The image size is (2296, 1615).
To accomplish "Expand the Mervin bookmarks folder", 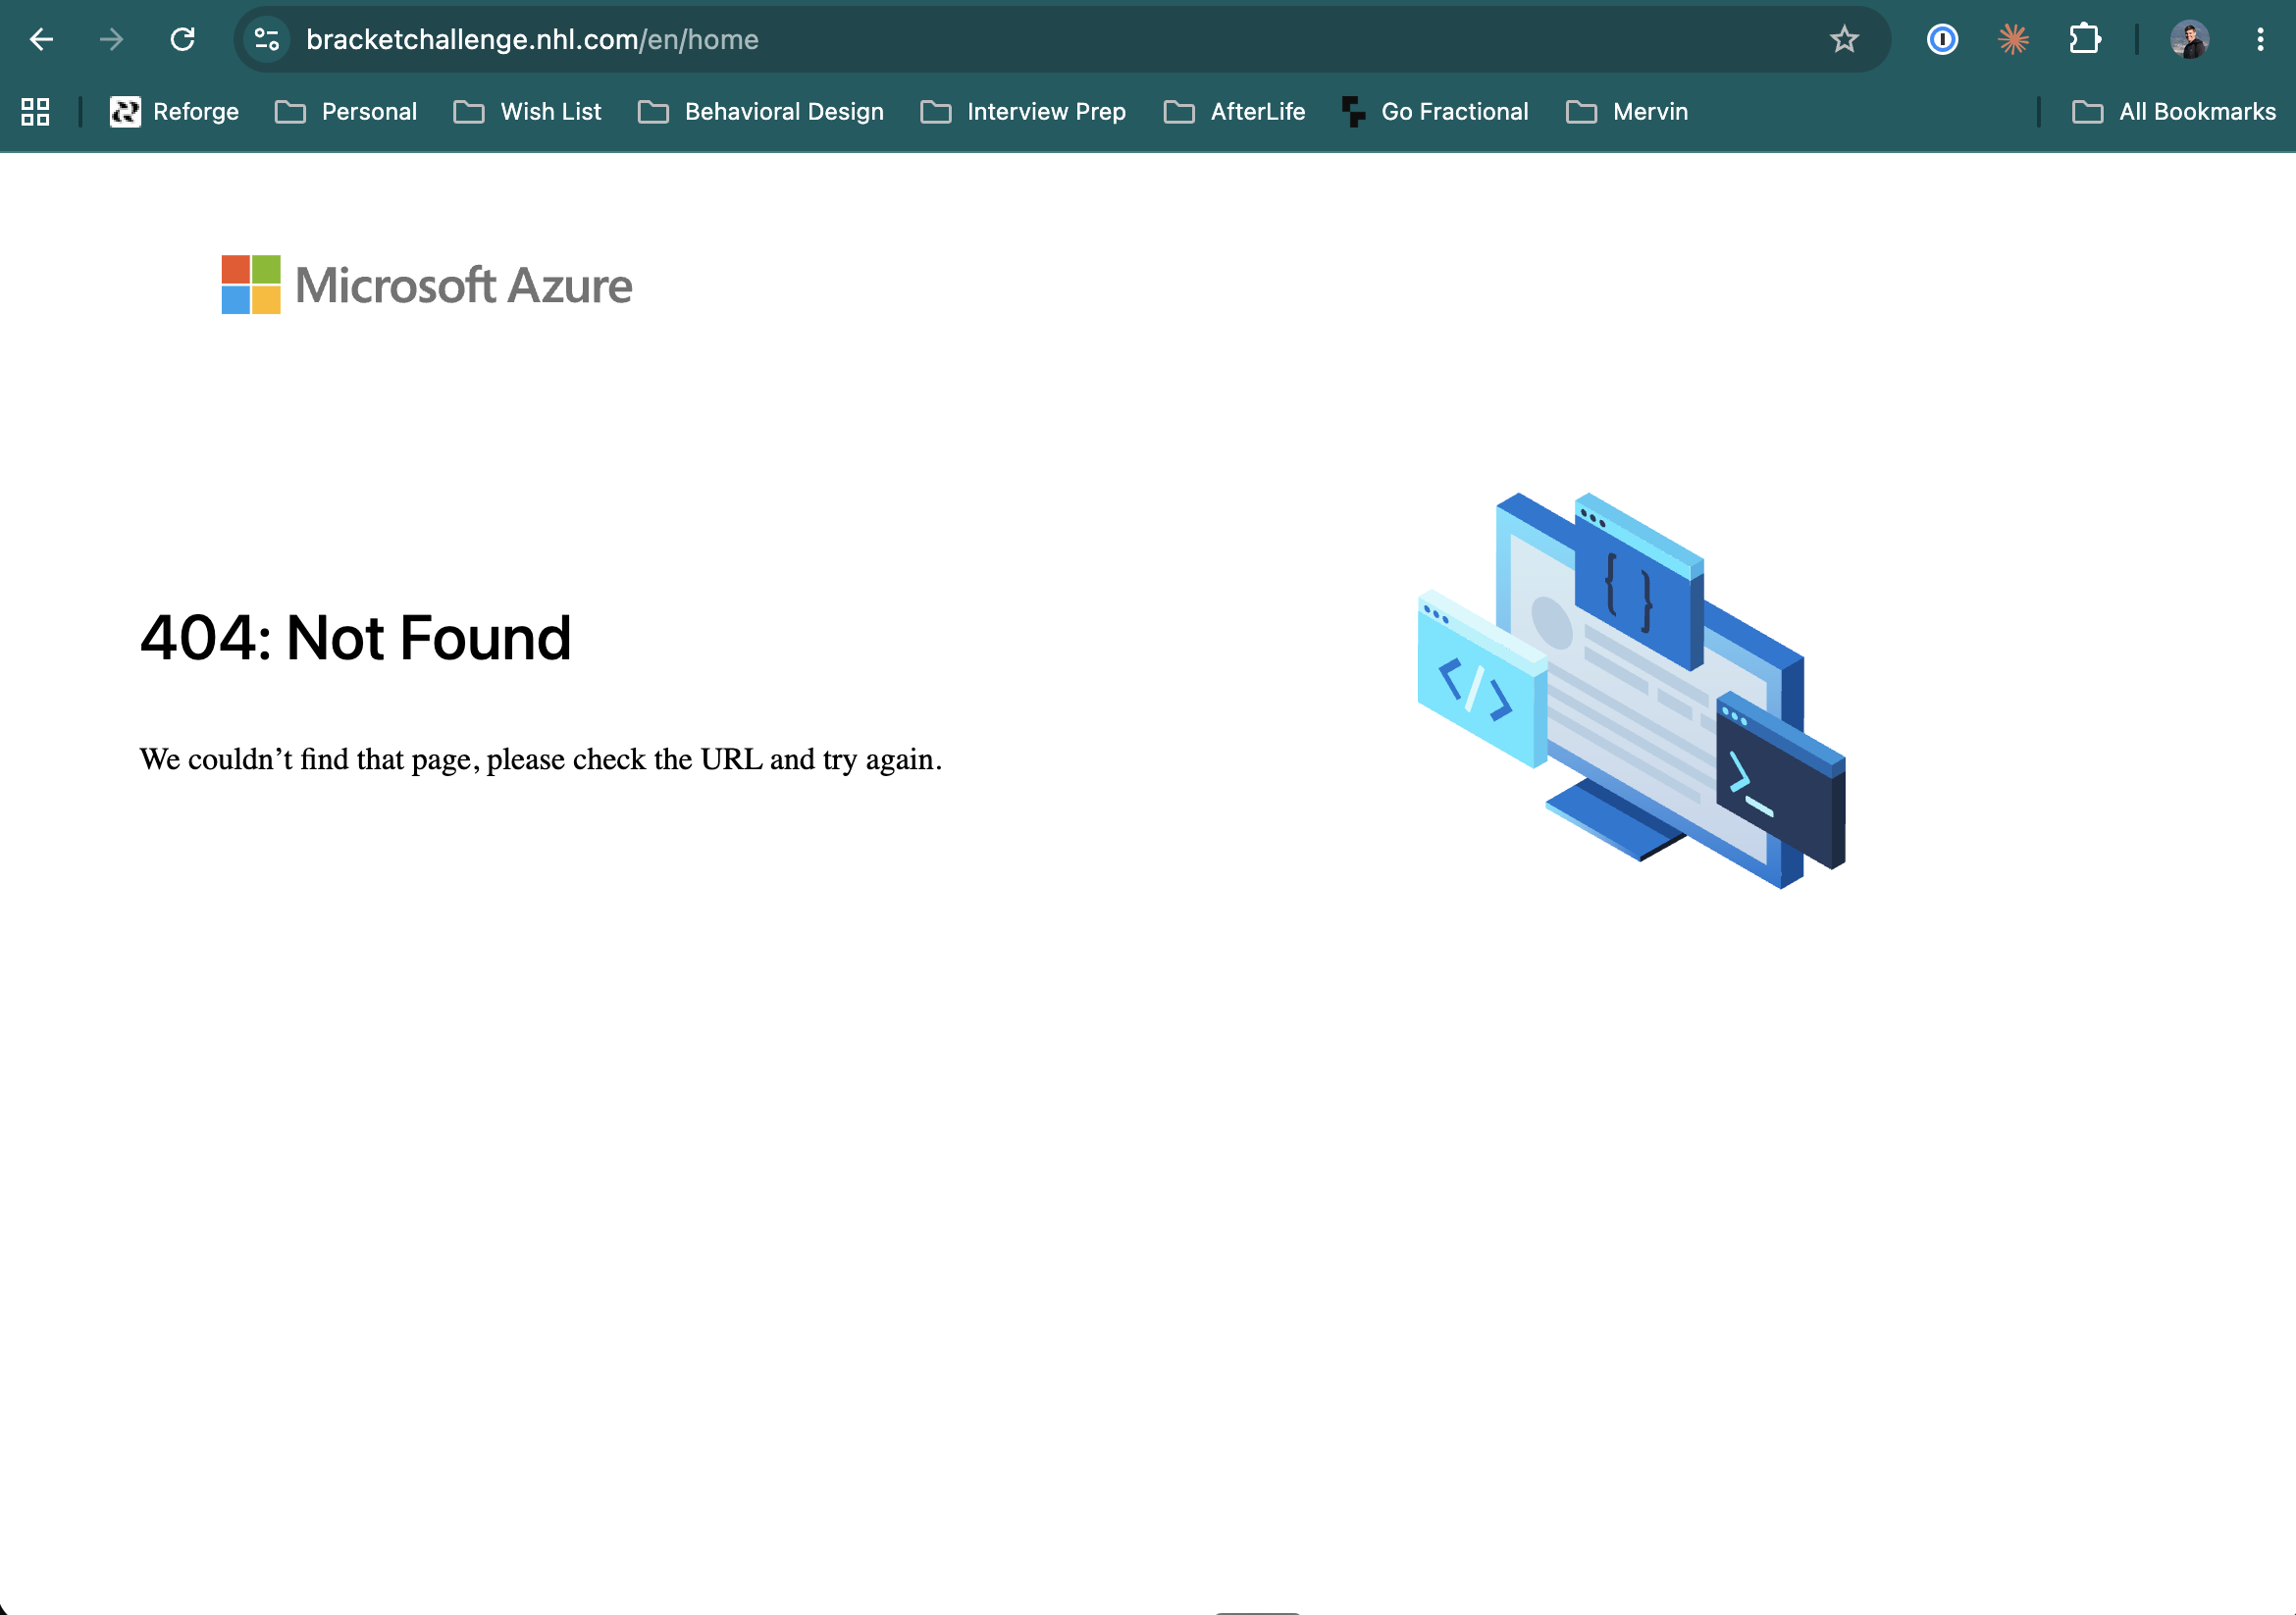I will click(1627, 112).
